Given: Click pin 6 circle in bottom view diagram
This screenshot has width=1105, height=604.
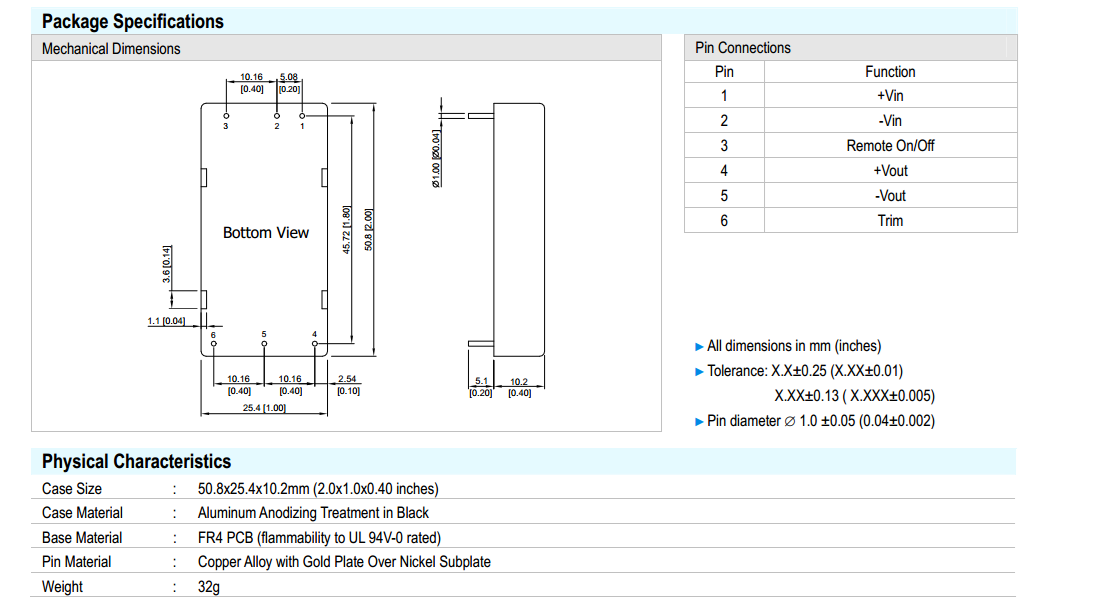Looking at the screenshot, I should (x=214, y=344).
